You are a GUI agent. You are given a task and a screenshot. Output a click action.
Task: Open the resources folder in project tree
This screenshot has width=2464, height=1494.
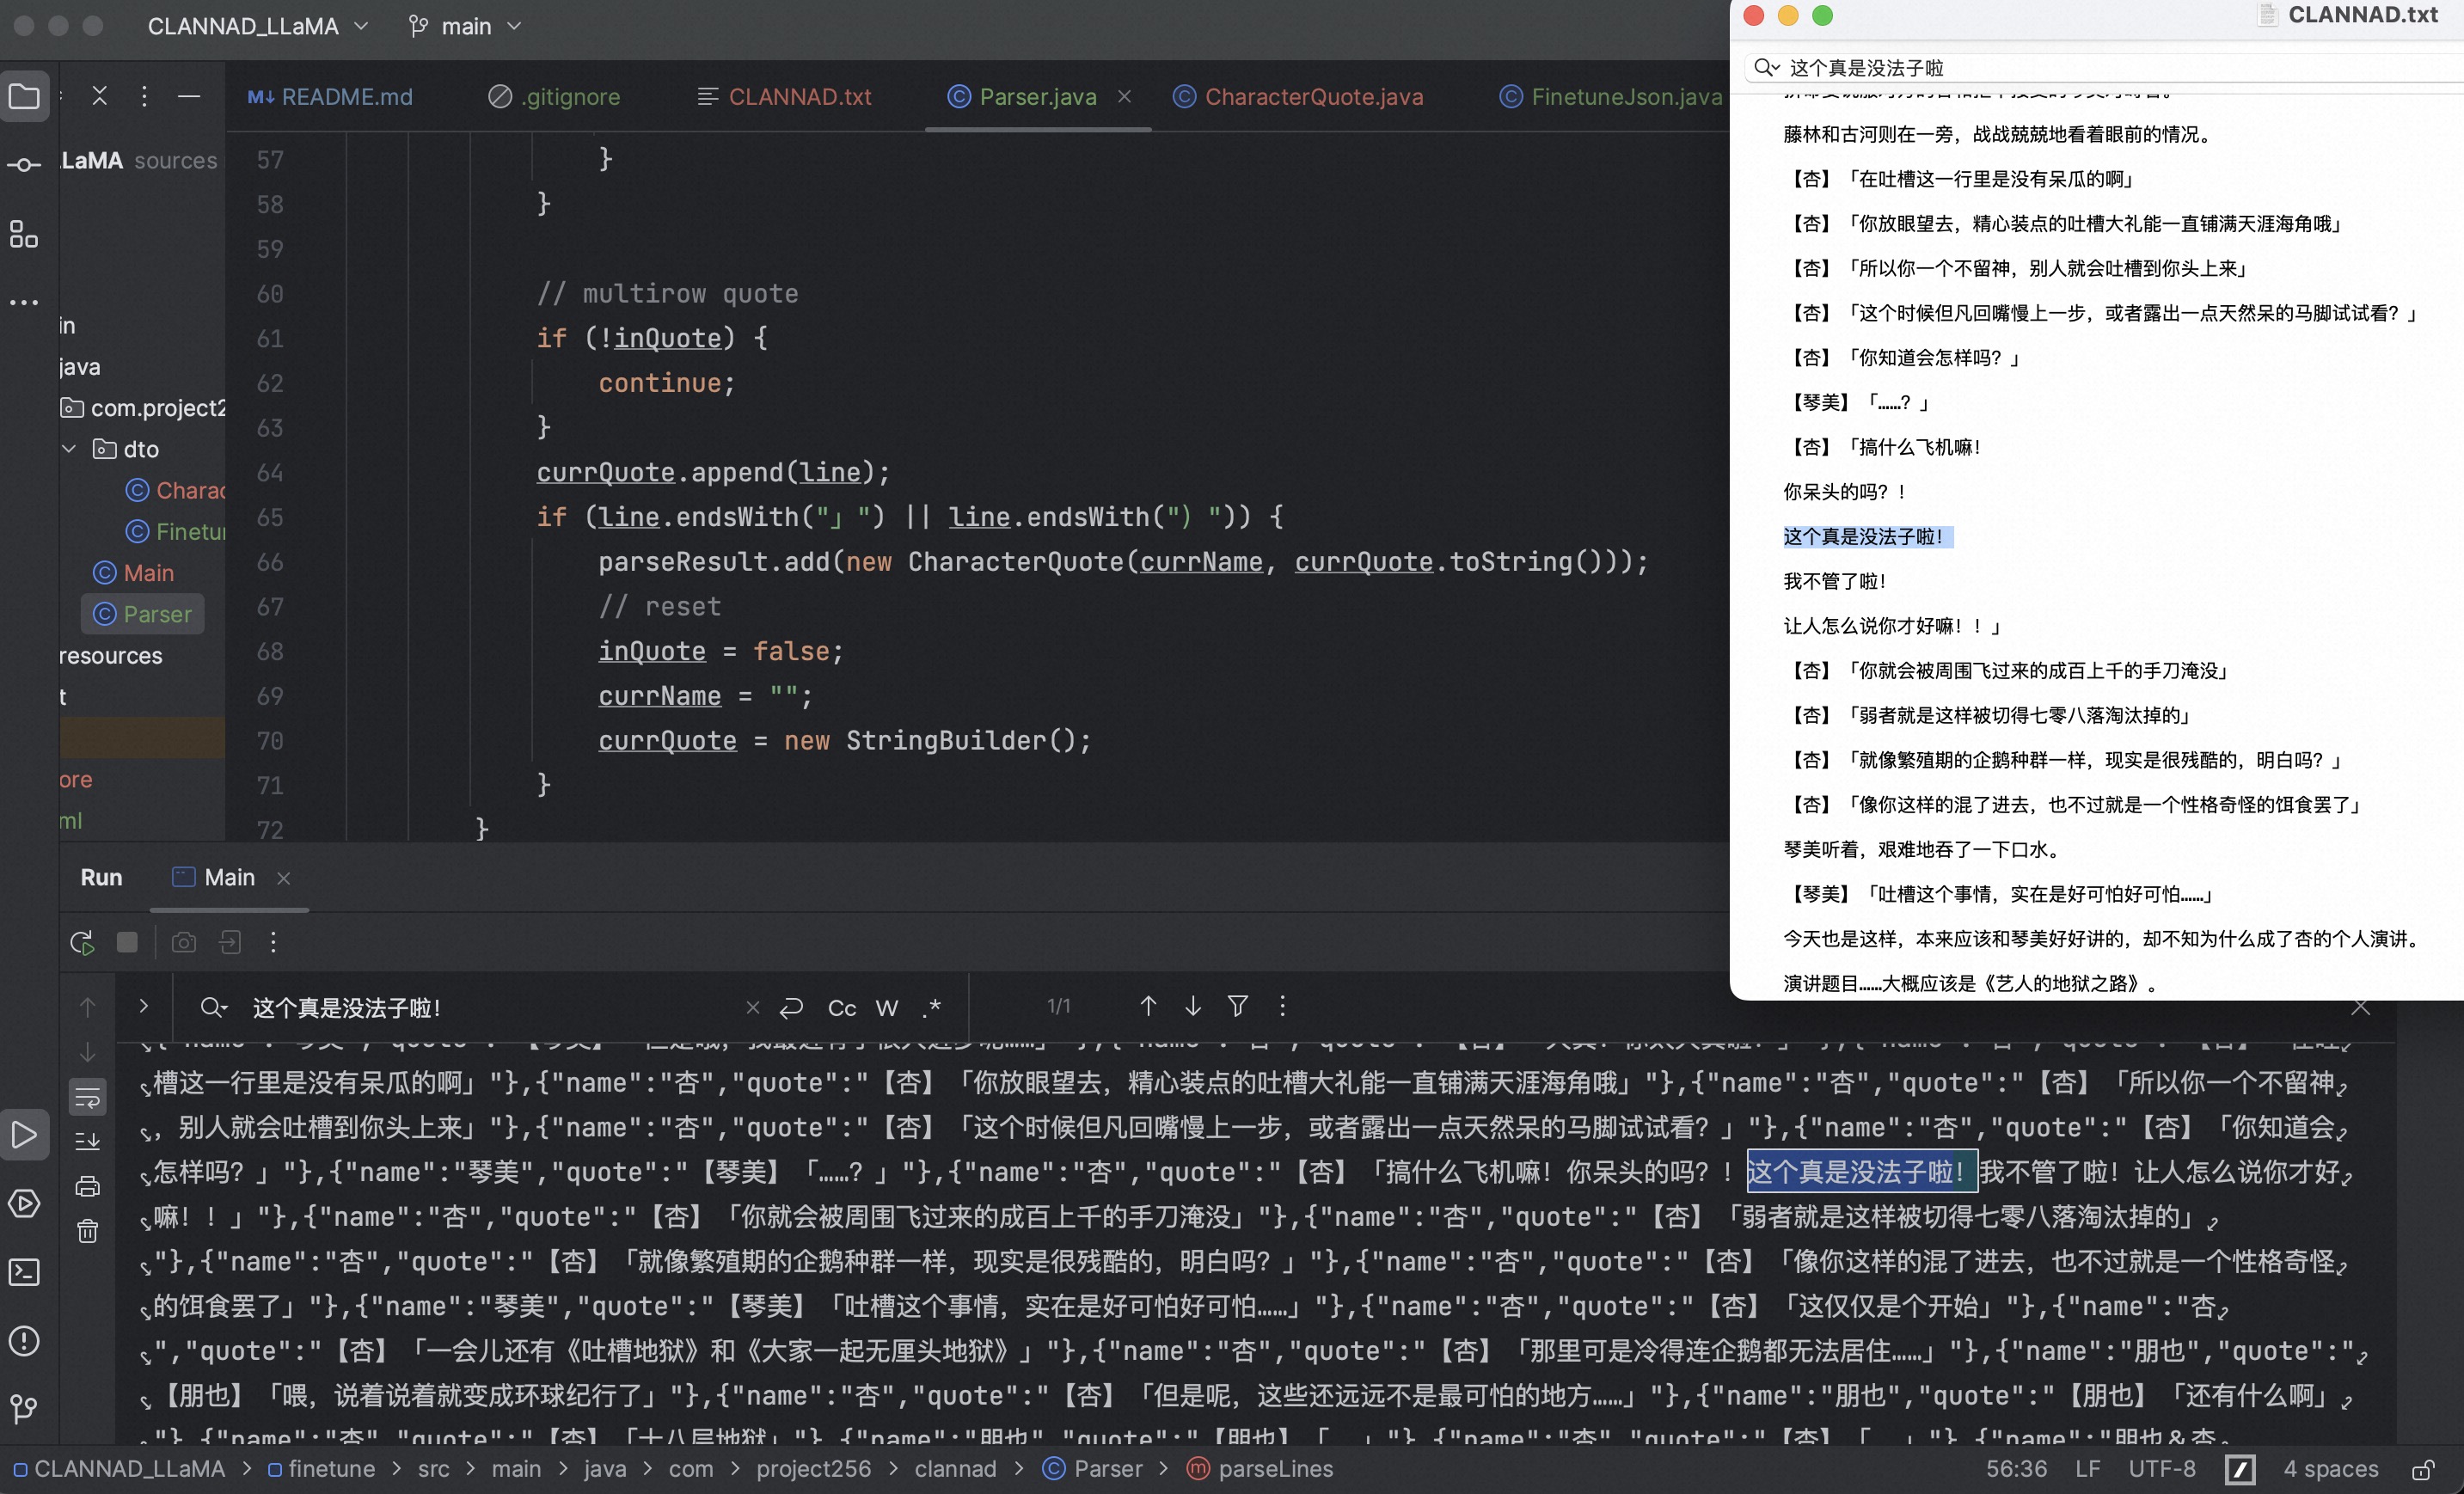pos(111,656)
